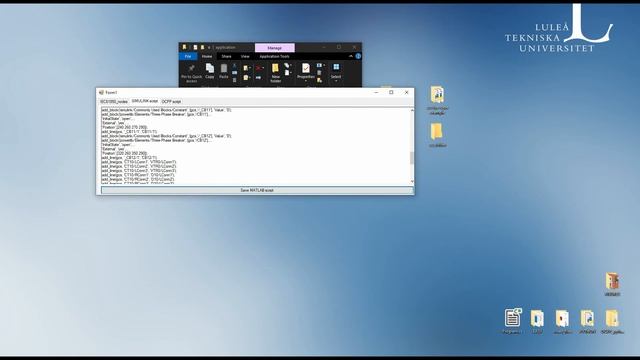640x360 pixels.
Task: Click the Form1 title bar text
Action: pos(111,92)
